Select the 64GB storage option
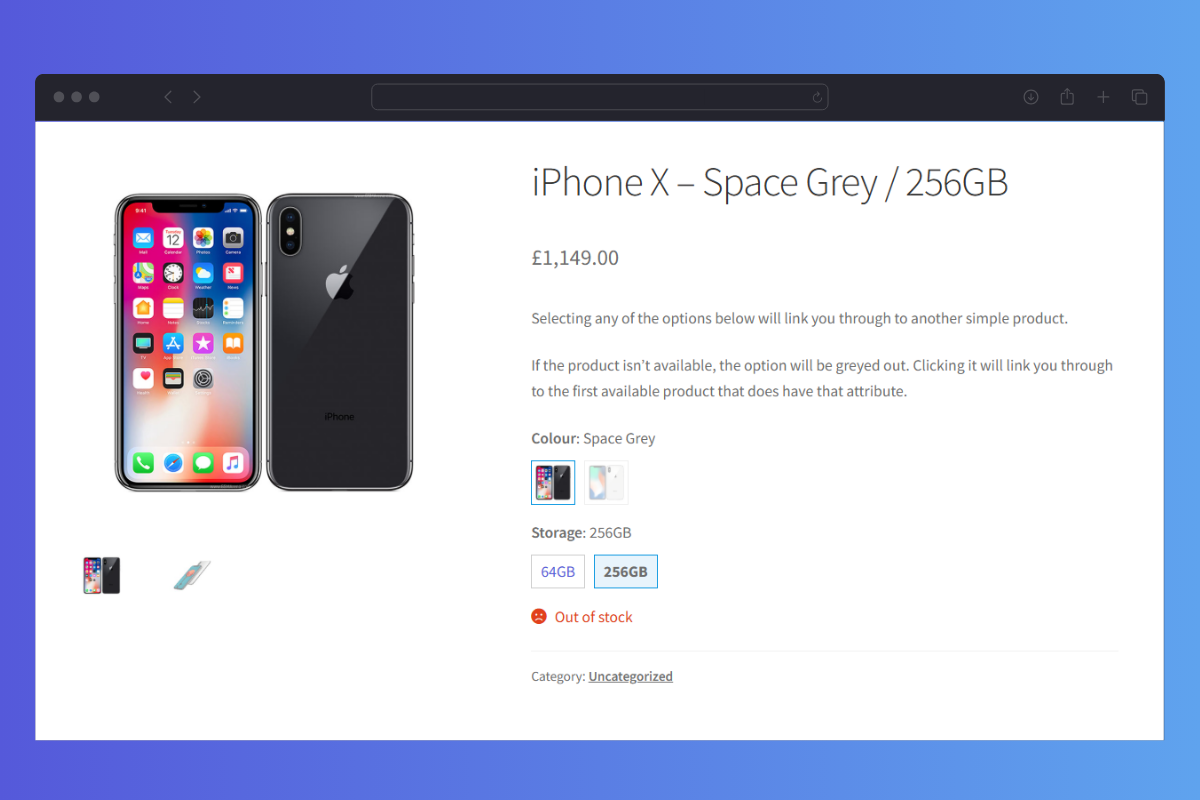Viewport: 1200px width, 800px height. coord(558,572)
